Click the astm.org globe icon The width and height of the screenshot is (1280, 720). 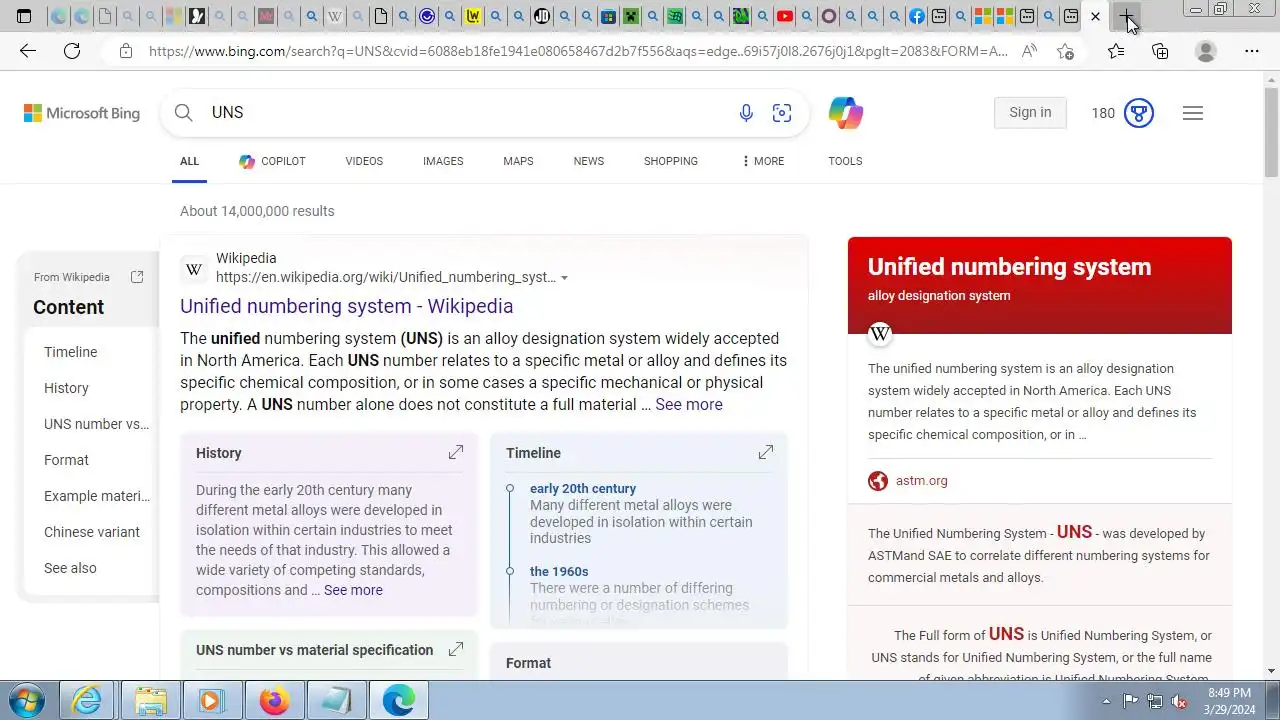(878, 481)
